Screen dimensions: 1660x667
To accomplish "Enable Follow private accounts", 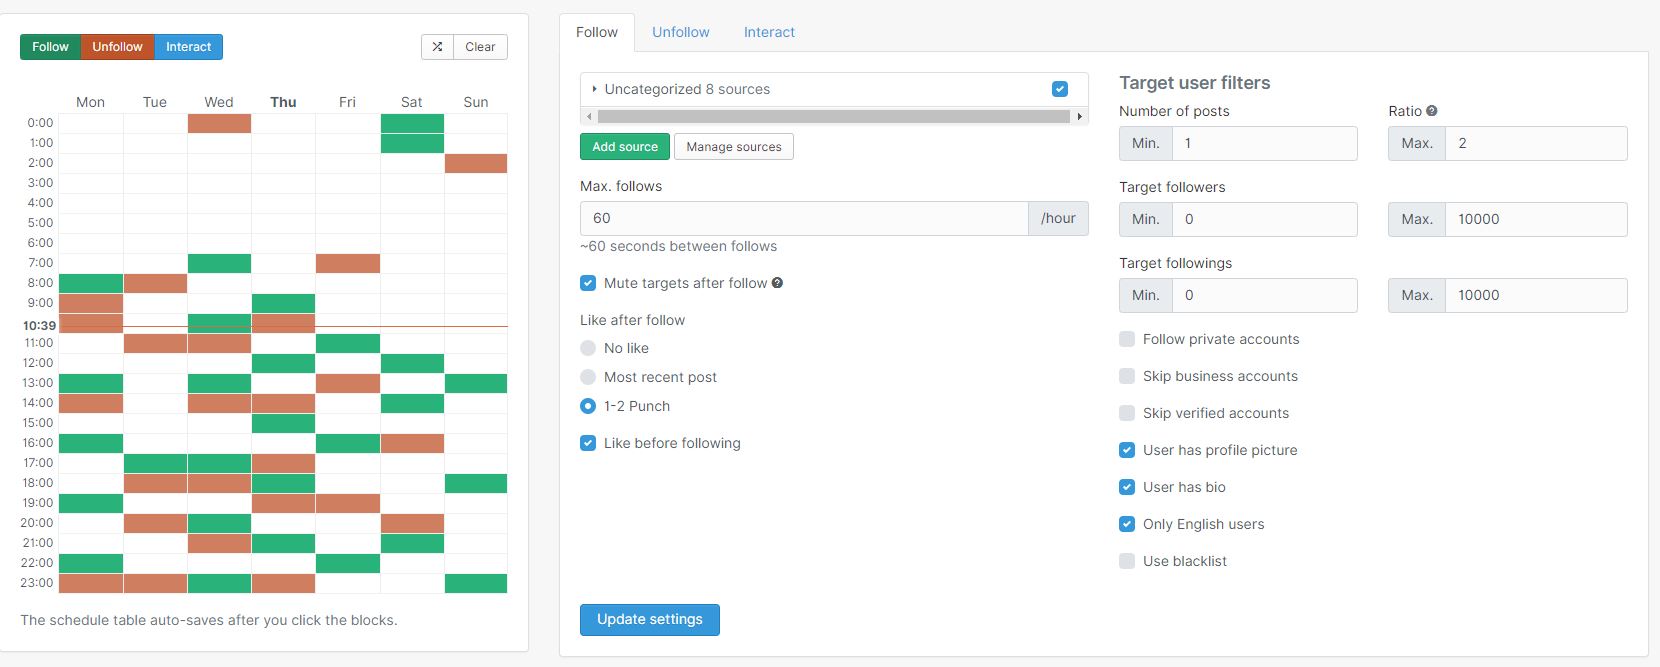I will (x=1127, y=339).
